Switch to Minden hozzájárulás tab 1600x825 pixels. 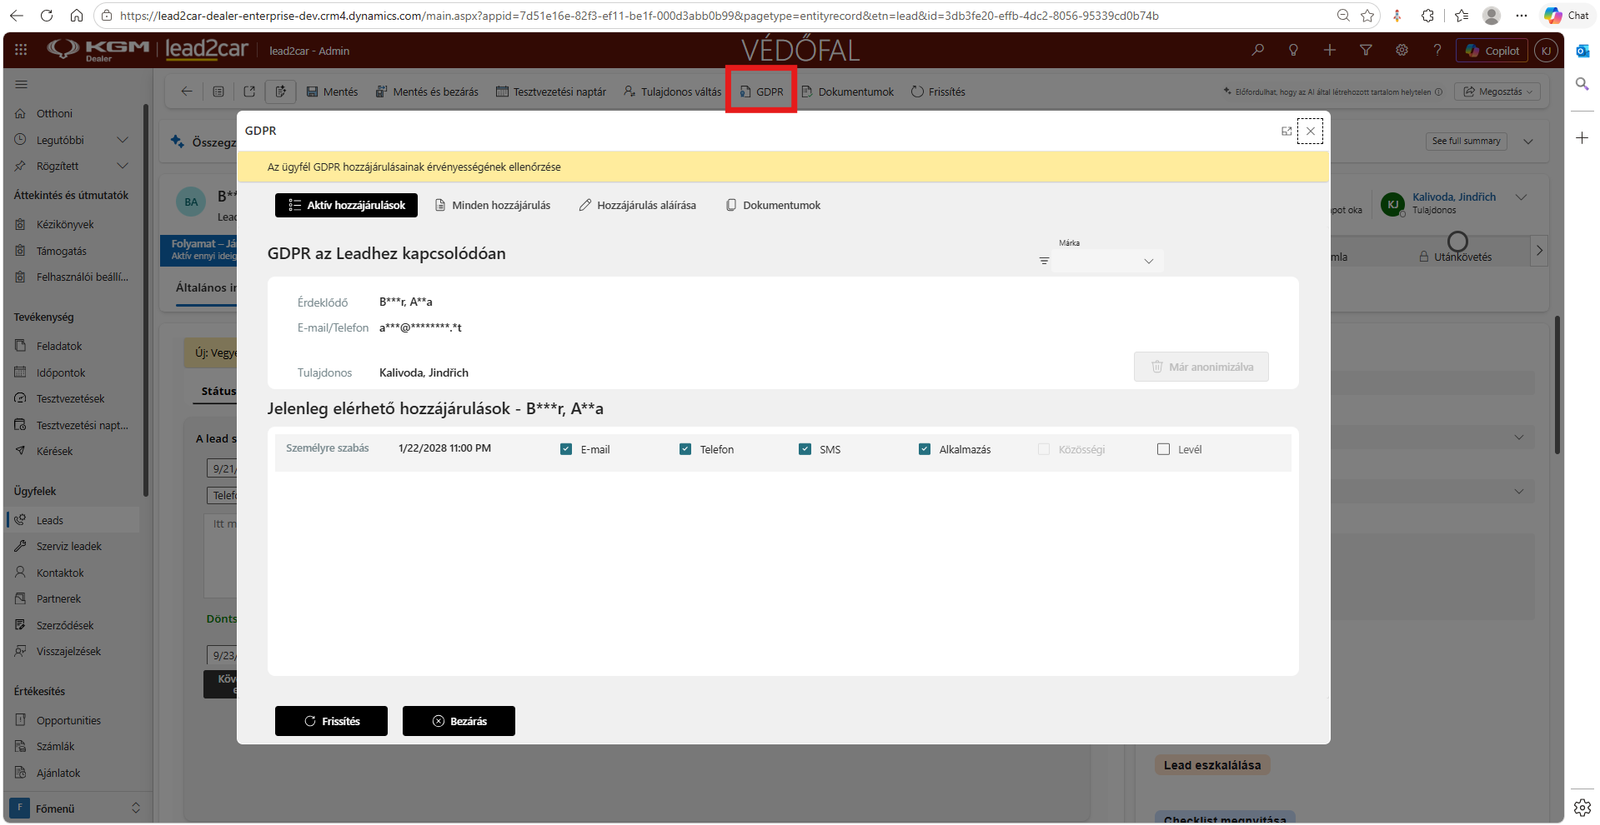click(x=492, y=205)
